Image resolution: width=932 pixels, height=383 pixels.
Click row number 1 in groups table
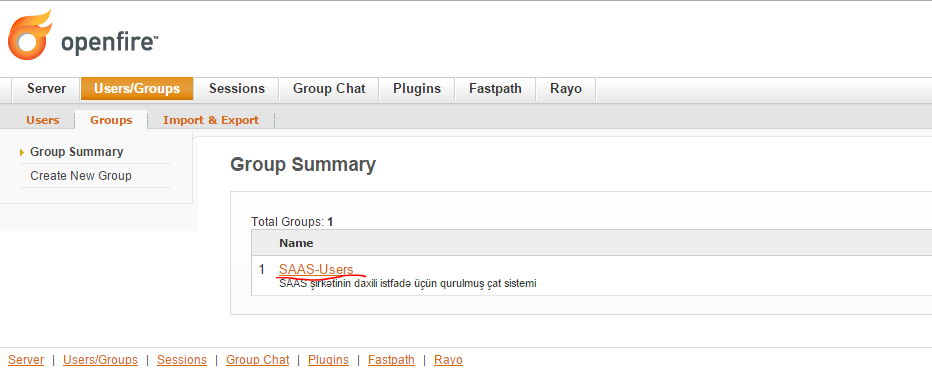pyautogui.click(x=262, y=269)
